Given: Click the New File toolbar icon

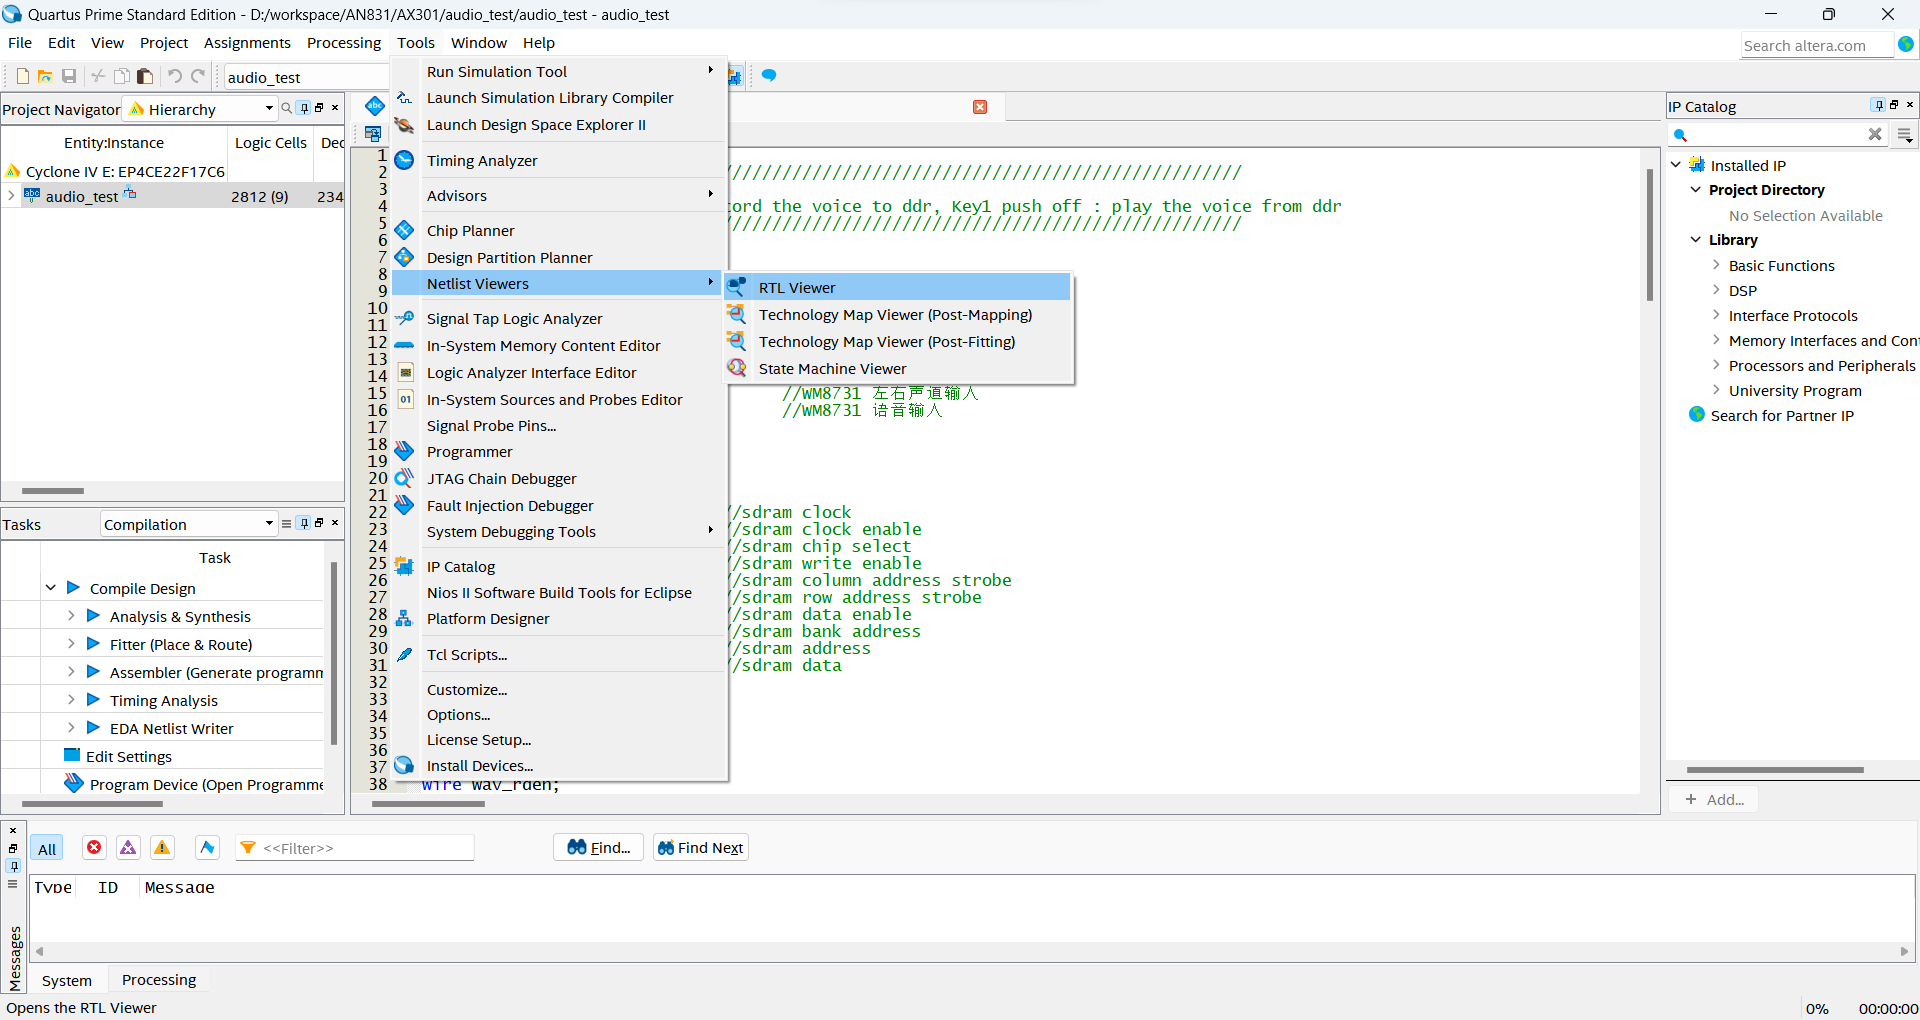Looking at the screenshot, I should [x=22, y=76].
